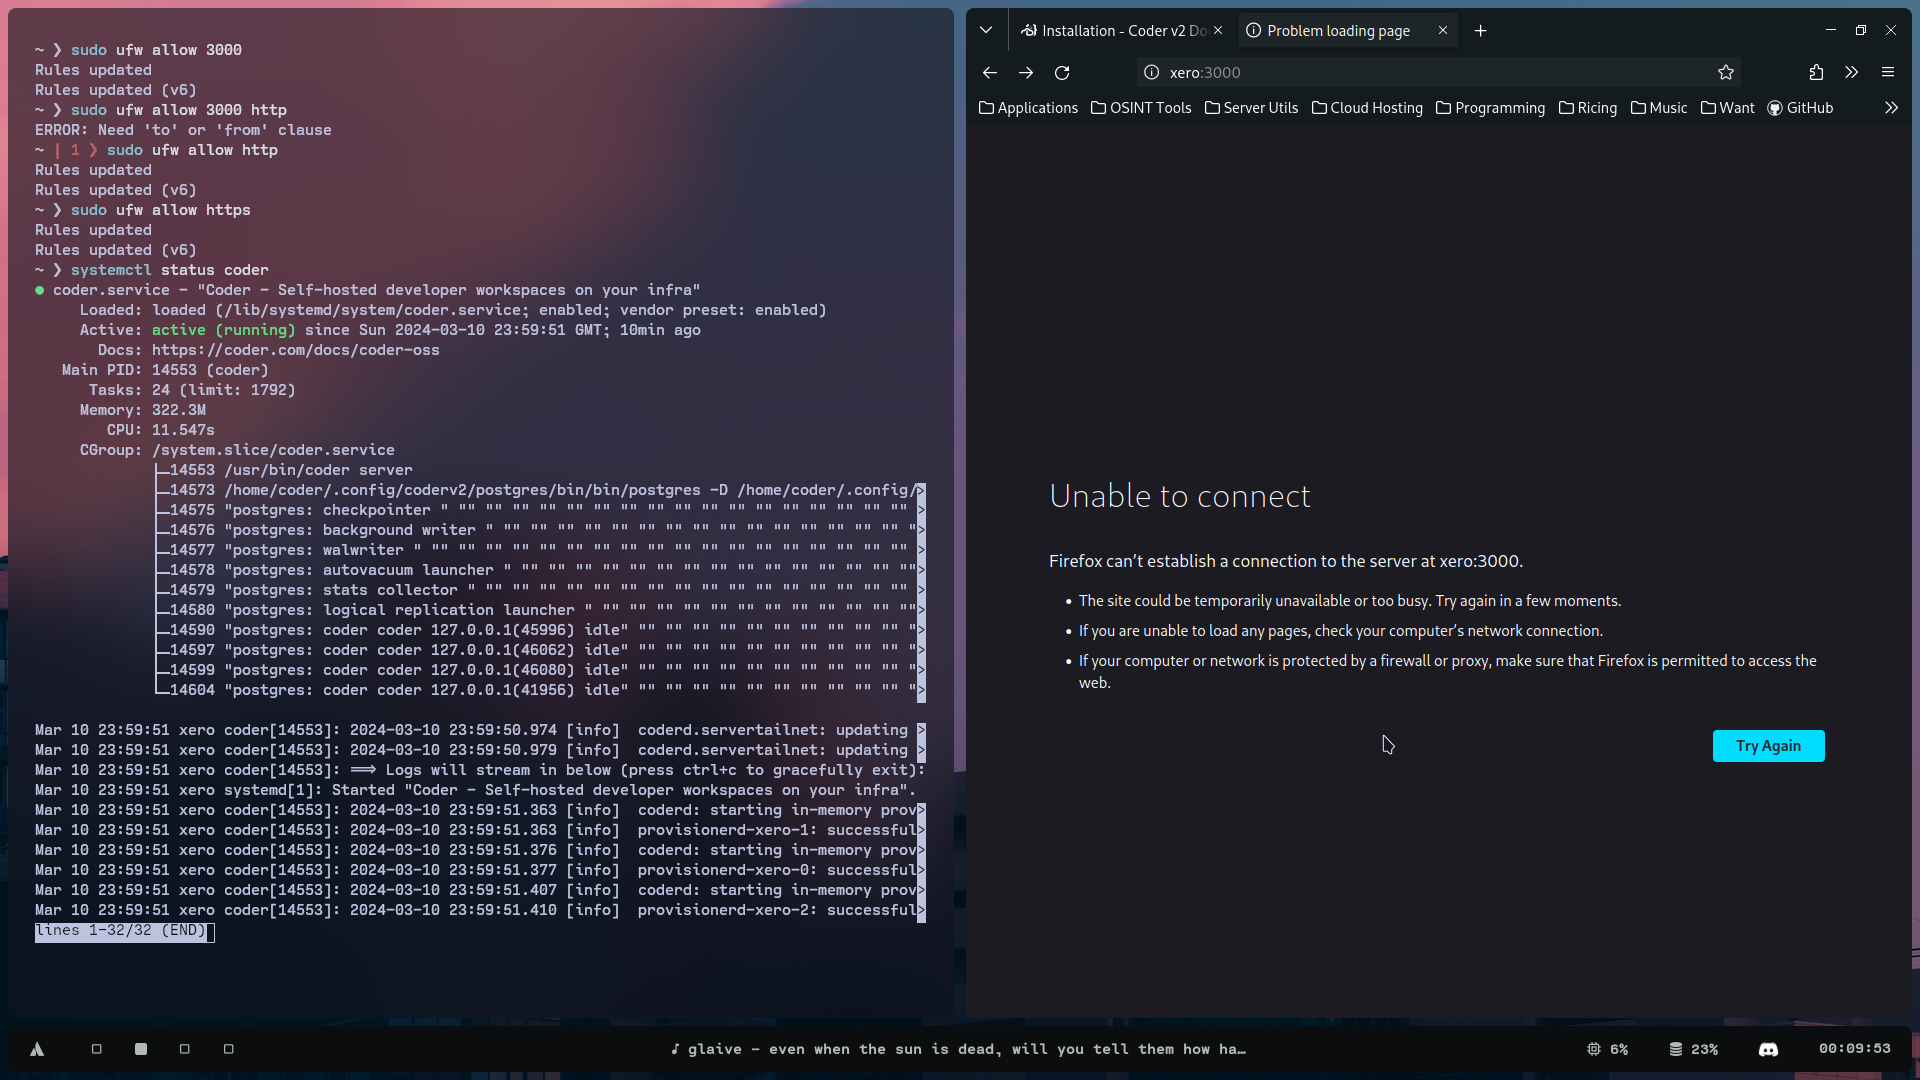Open the GitHub bookmark link
This screenshot has width=1920, height=1080.
tap(1800, 108)
